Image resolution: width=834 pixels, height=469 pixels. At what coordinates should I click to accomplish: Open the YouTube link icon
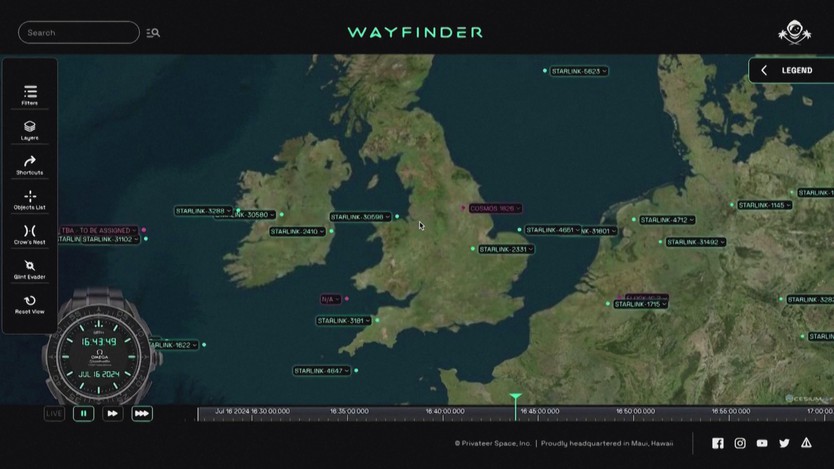[x=762, y=443]
